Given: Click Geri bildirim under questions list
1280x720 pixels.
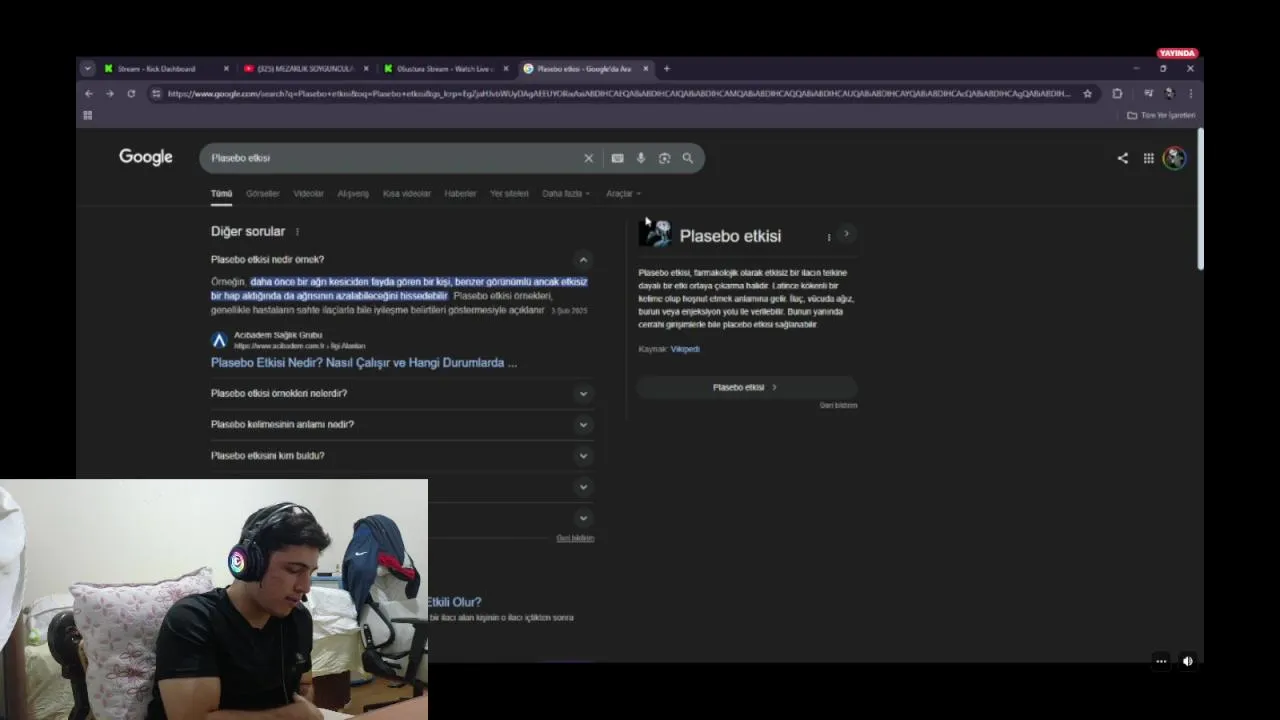Looking at the screenshot, I should (x=575, y=538).
